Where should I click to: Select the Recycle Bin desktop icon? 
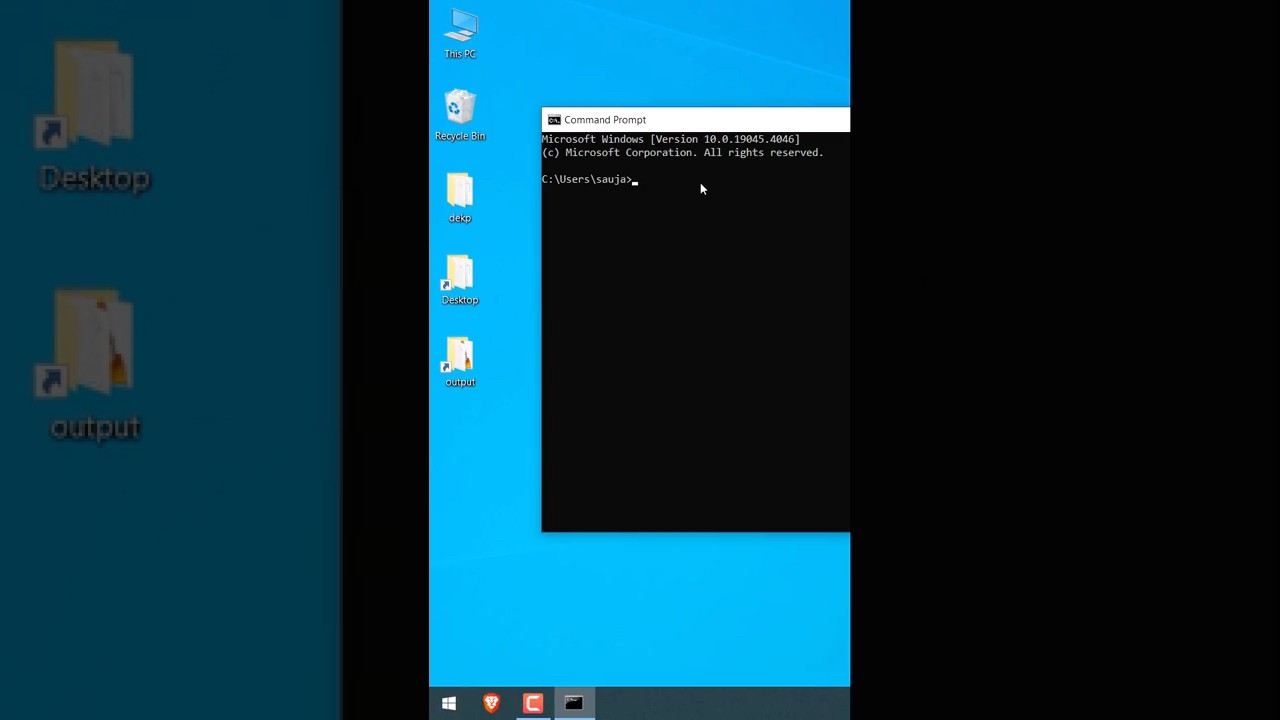click(460, 116)
